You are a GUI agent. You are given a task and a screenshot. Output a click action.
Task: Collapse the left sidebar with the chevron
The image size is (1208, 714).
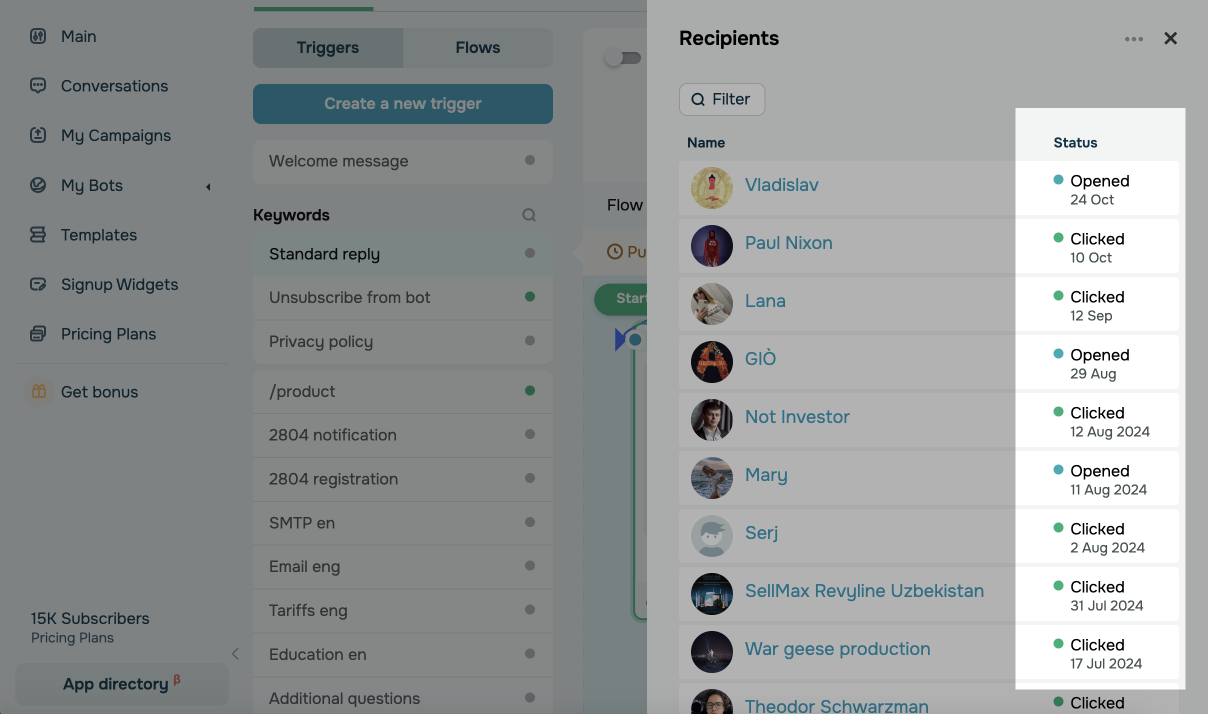click(x=235, y=654)
